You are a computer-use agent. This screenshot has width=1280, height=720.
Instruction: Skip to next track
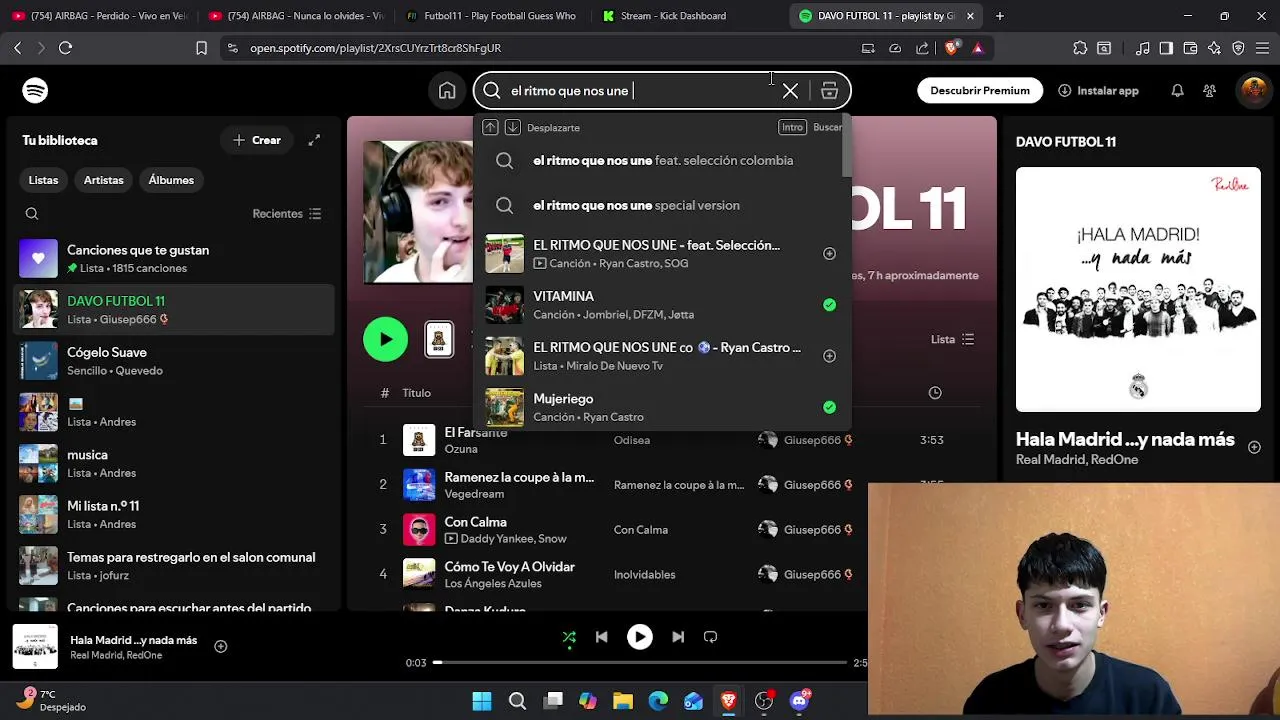click(678, 637)
